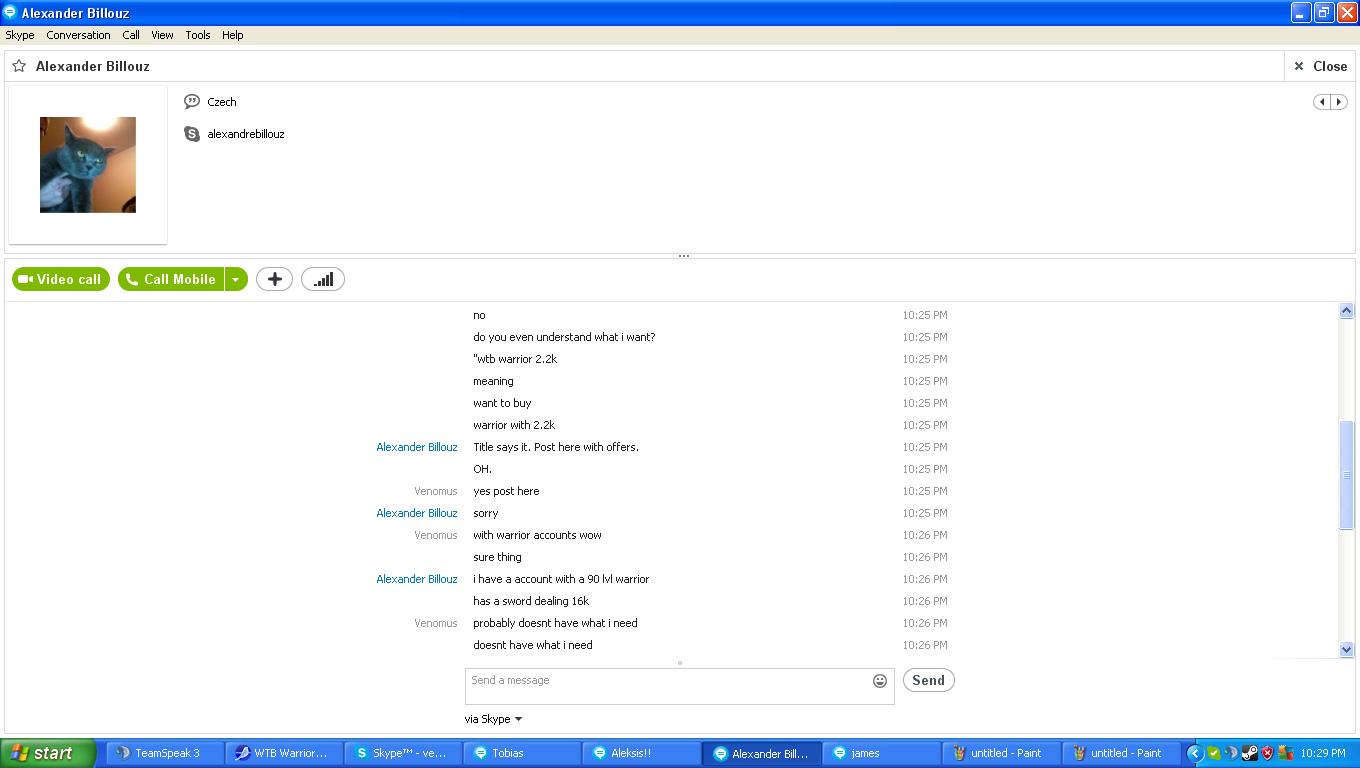1360x768 pixels.
Task: Expand the Call Mobile dropdown arrow
Action: click(x=236, y=279)
